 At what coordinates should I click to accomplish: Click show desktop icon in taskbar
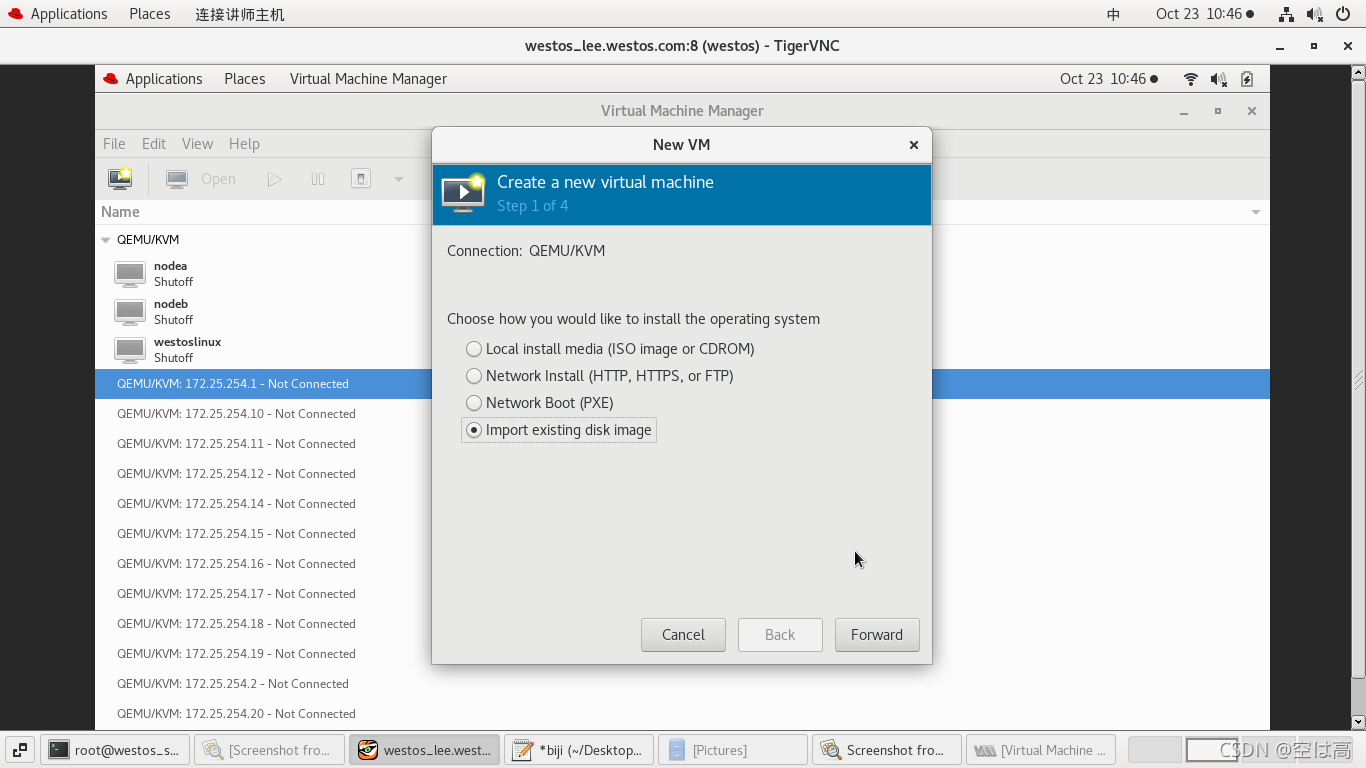19,750
